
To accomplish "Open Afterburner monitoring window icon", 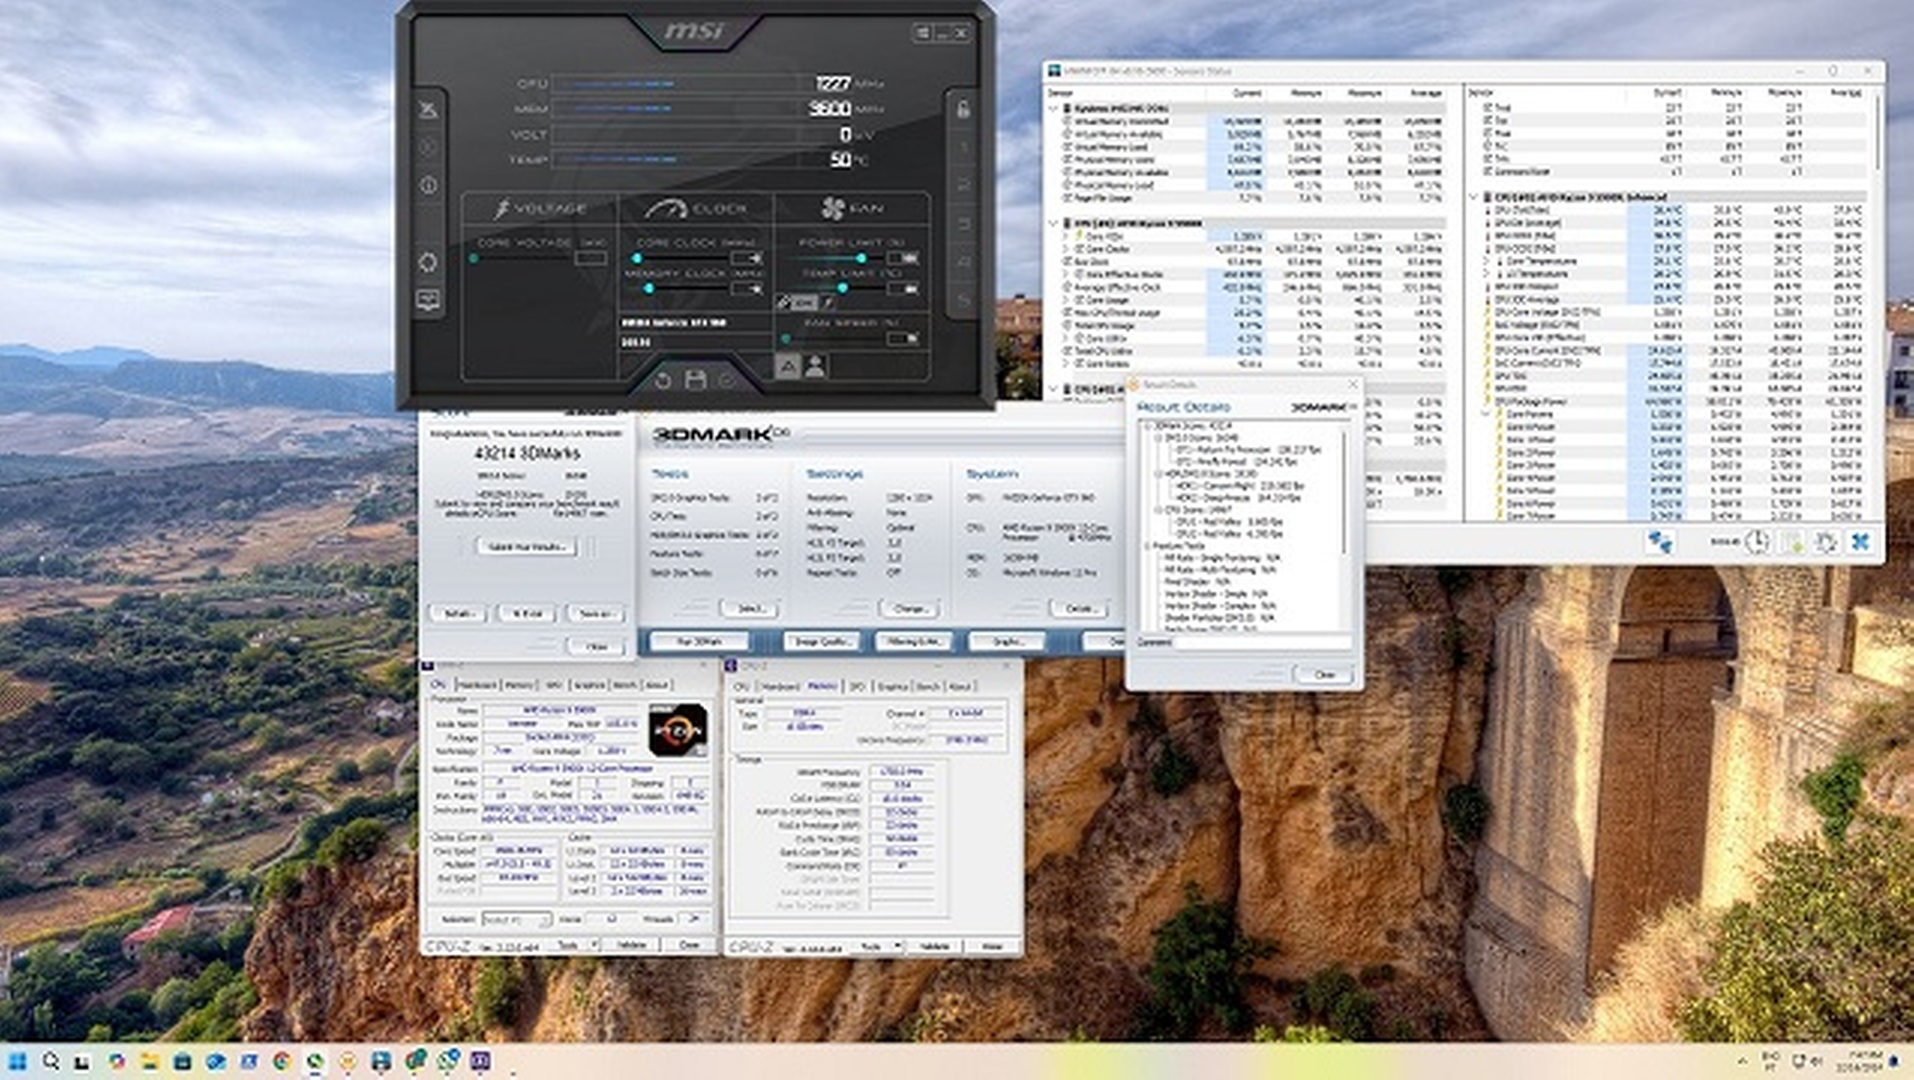I will tap(428, 300).
